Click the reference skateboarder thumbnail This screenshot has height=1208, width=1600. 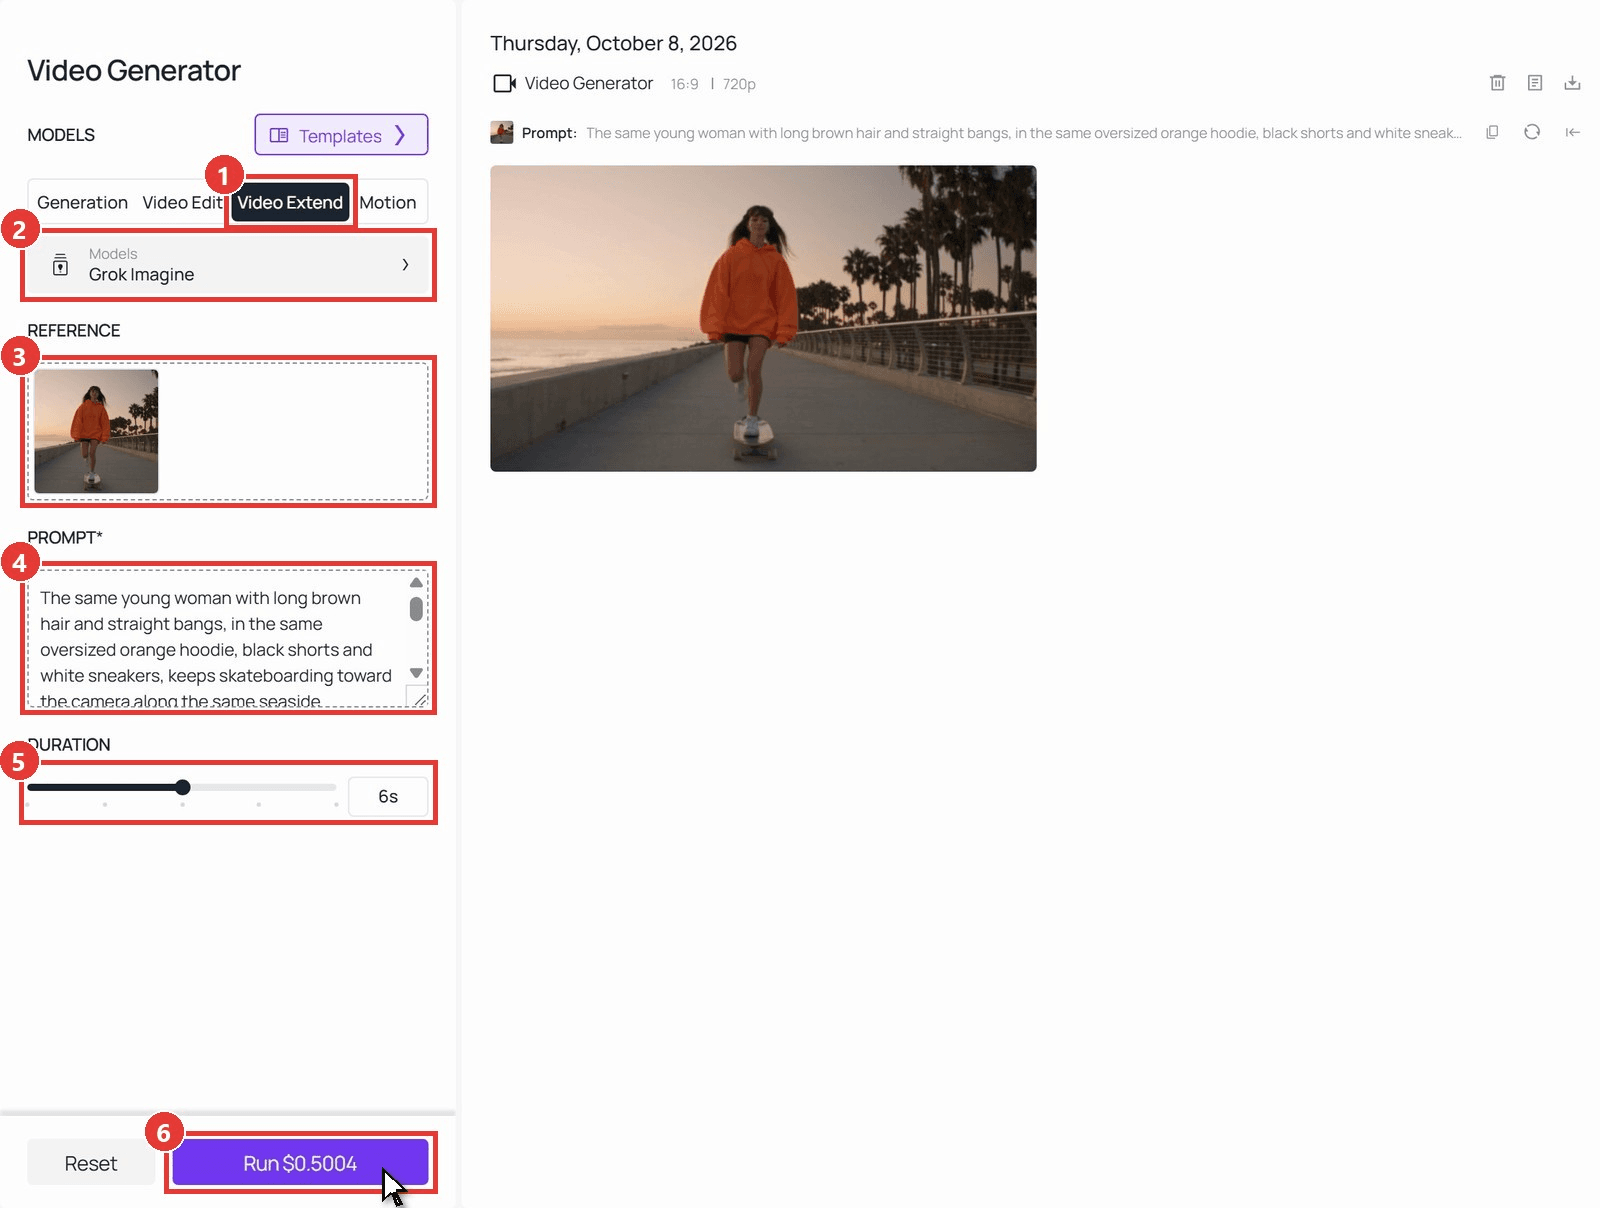[x=96, y=431]
